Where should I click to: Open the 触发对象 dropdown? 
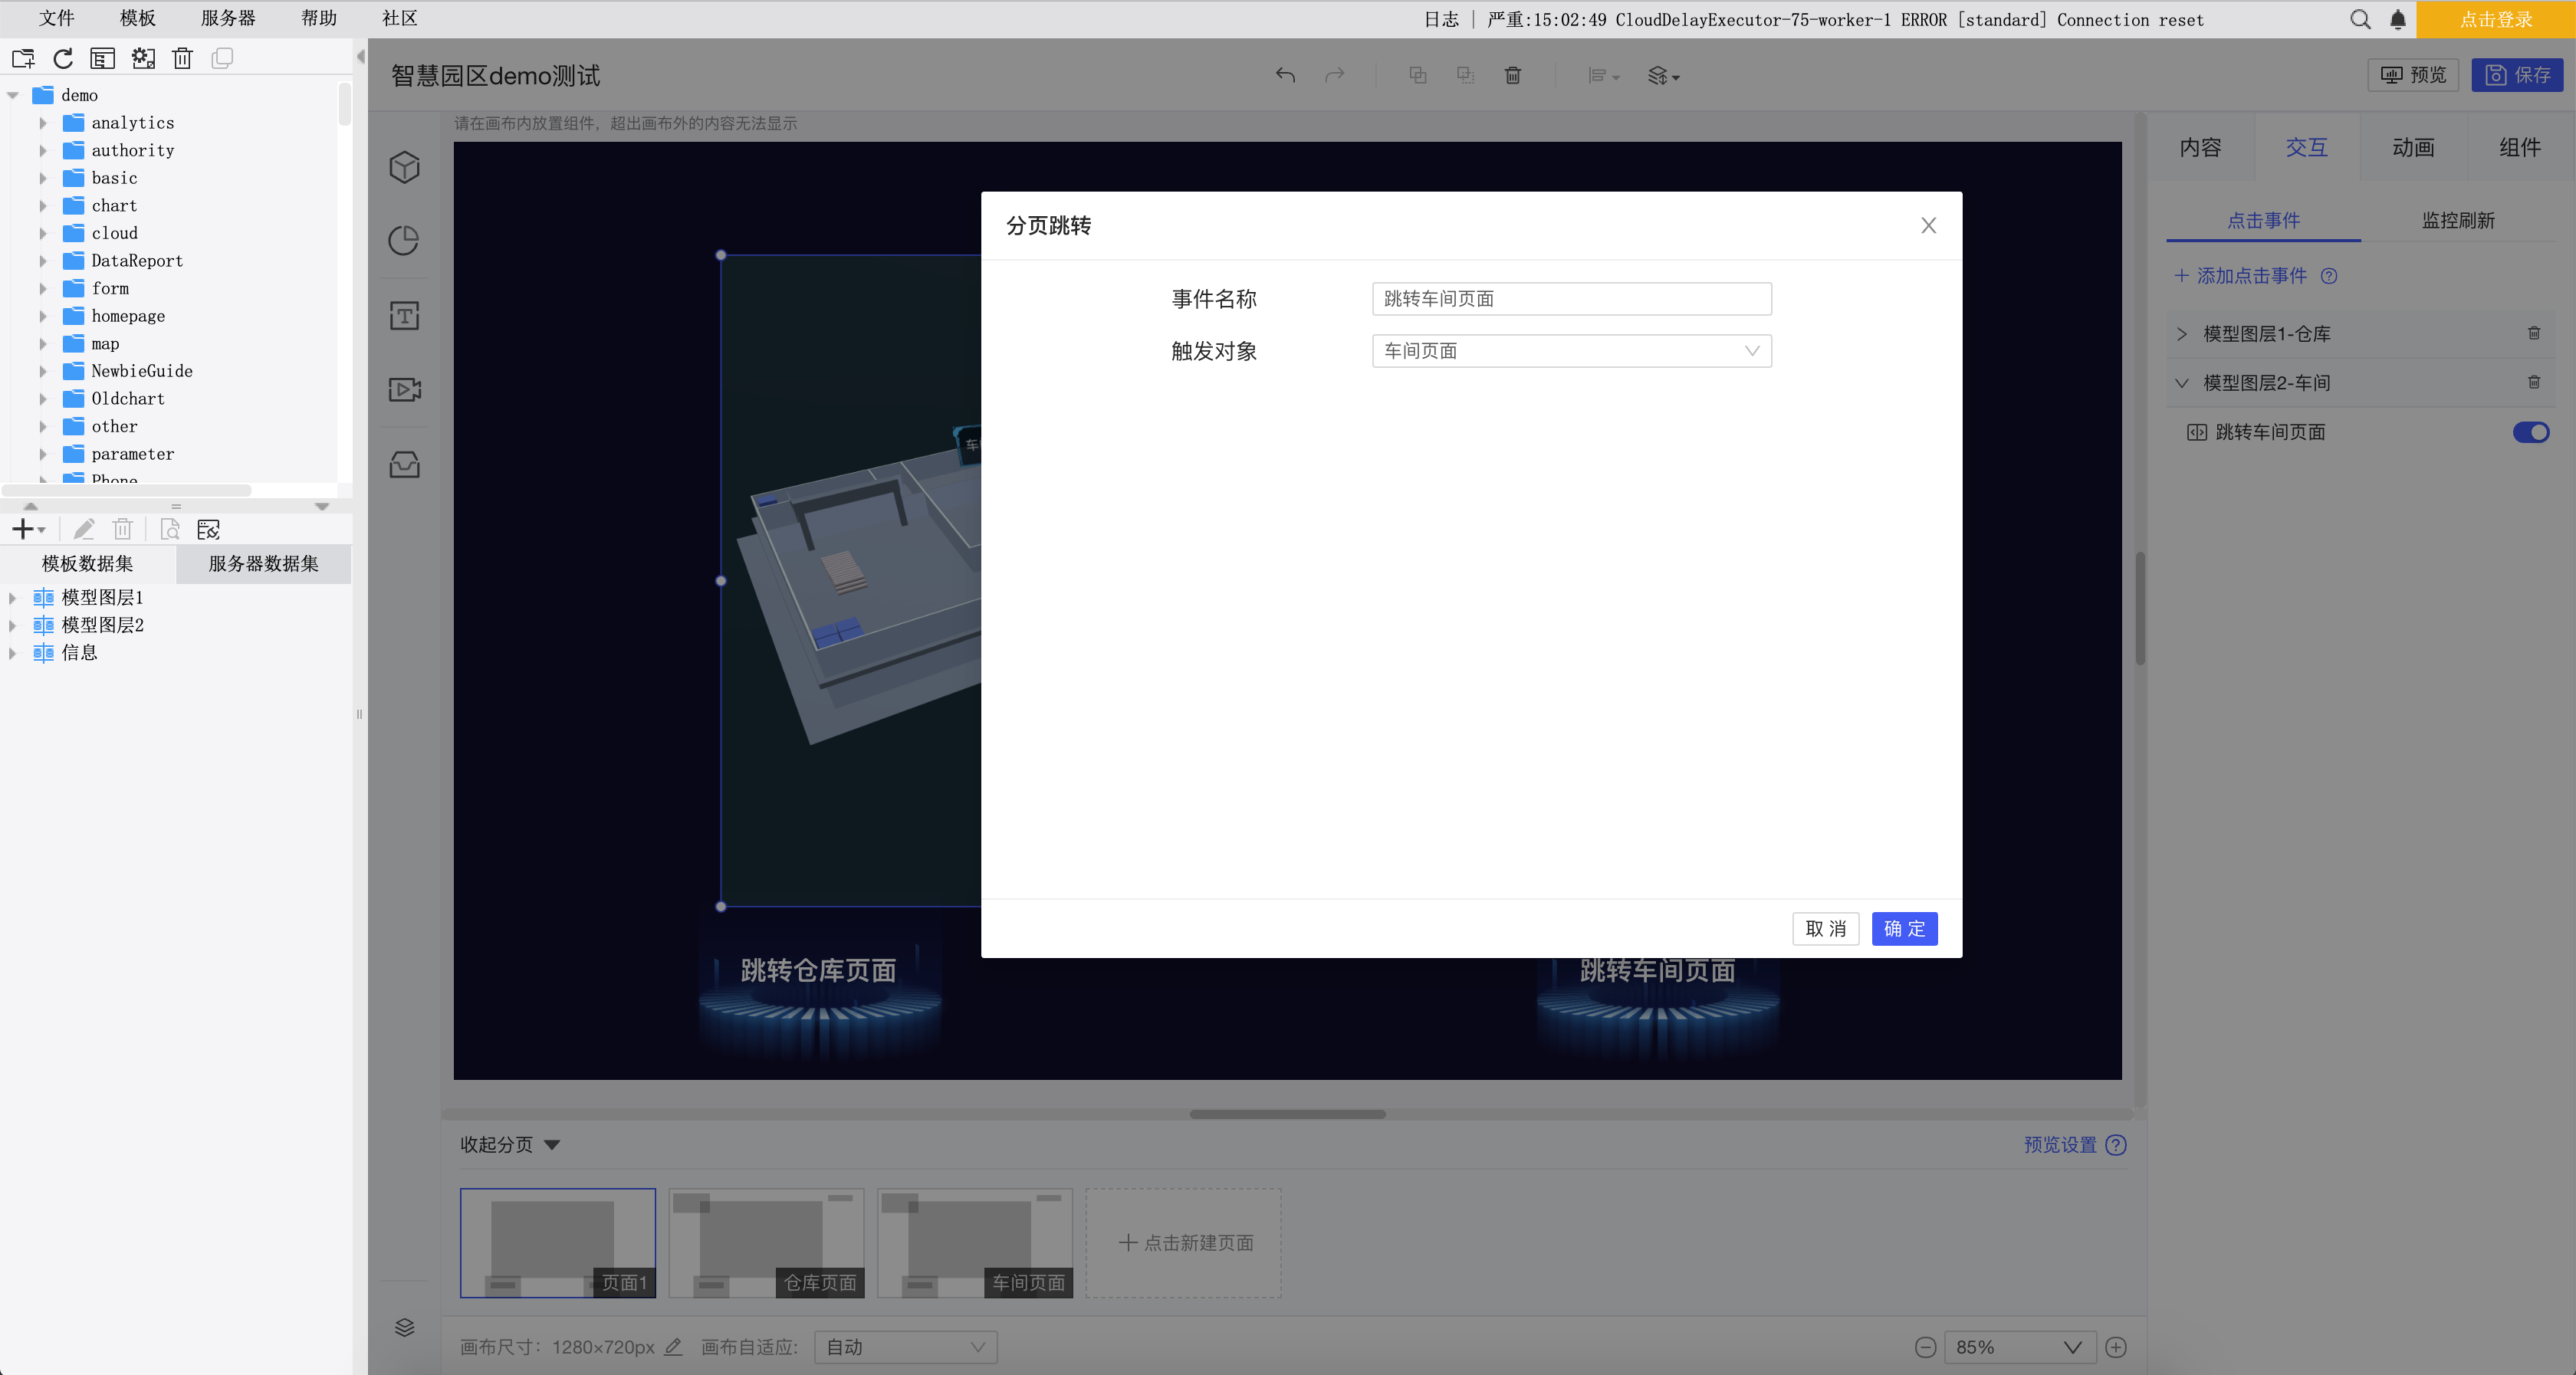[1570, 351]
